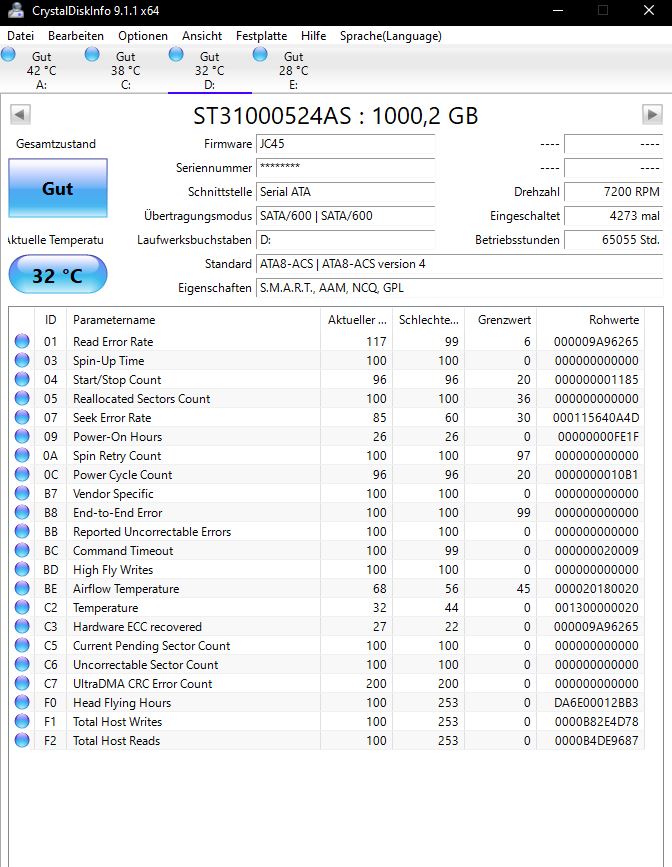Switch to drive E: tab

[293, 70]
